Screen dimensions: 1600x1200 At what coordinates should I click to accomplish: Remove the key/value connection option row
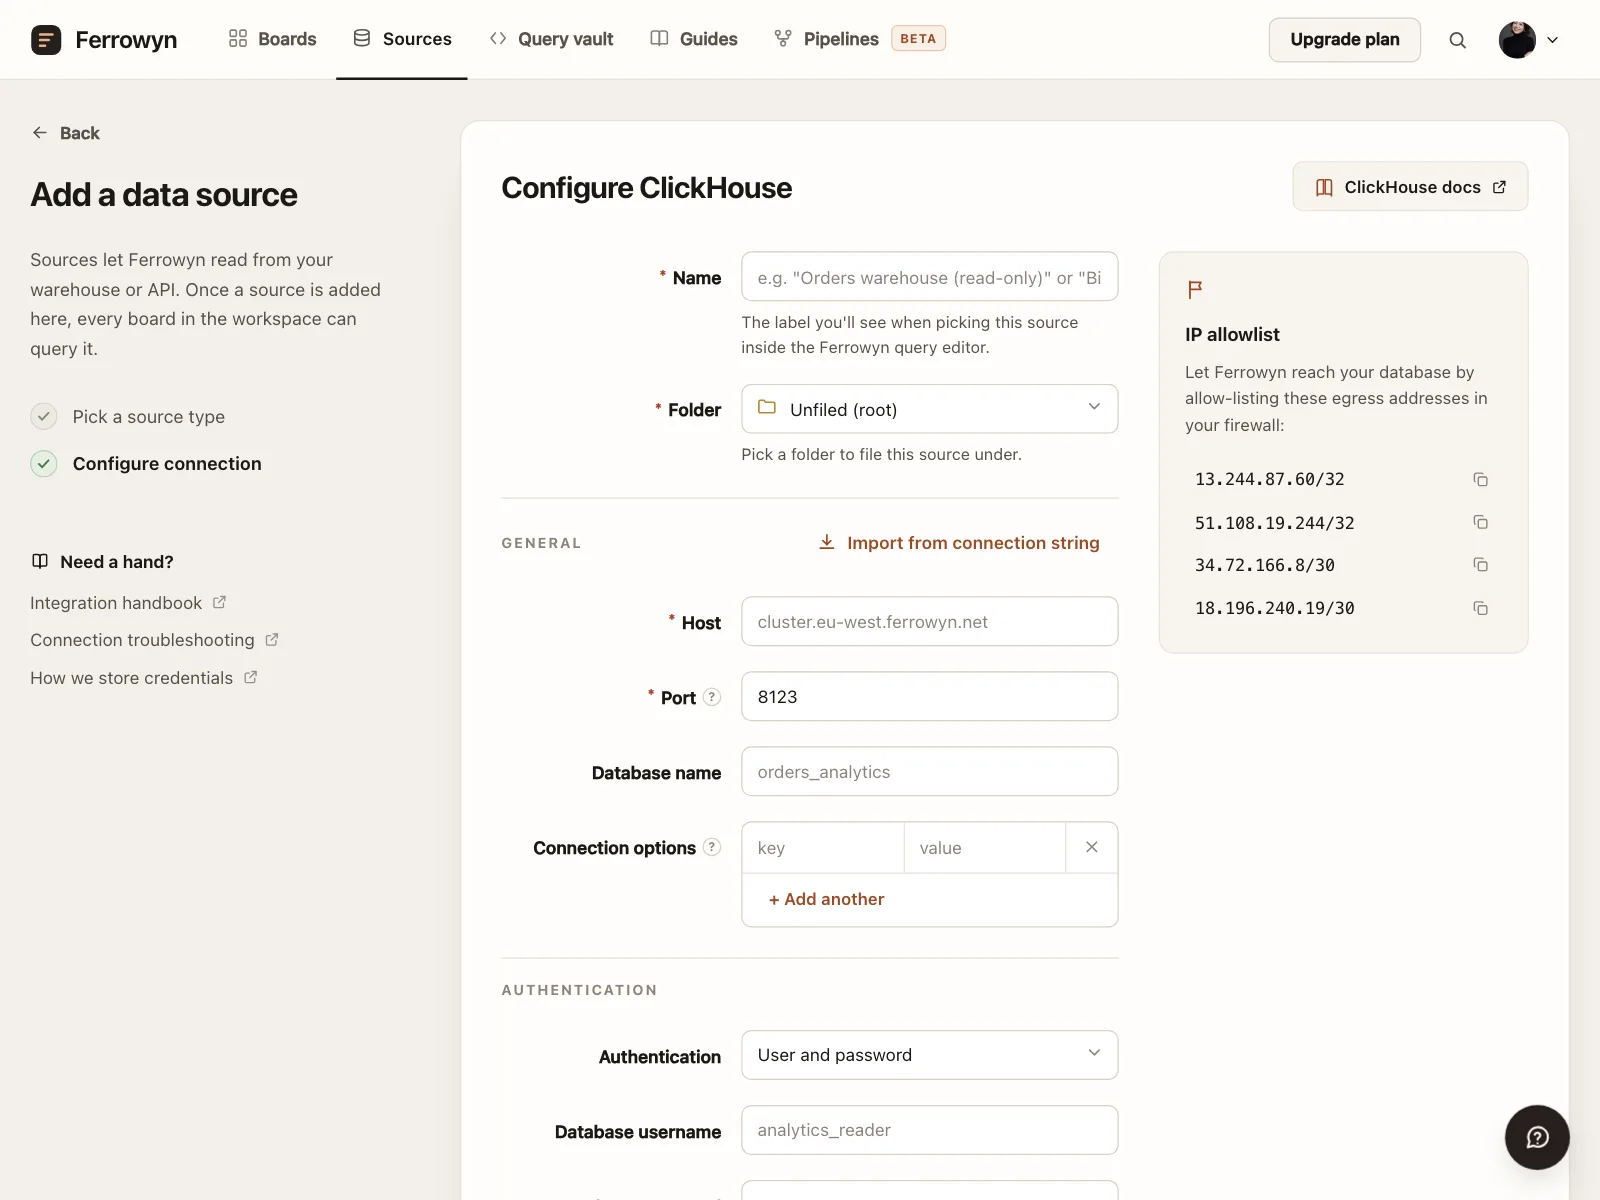pyautogui.click(x=1092, y=847)
